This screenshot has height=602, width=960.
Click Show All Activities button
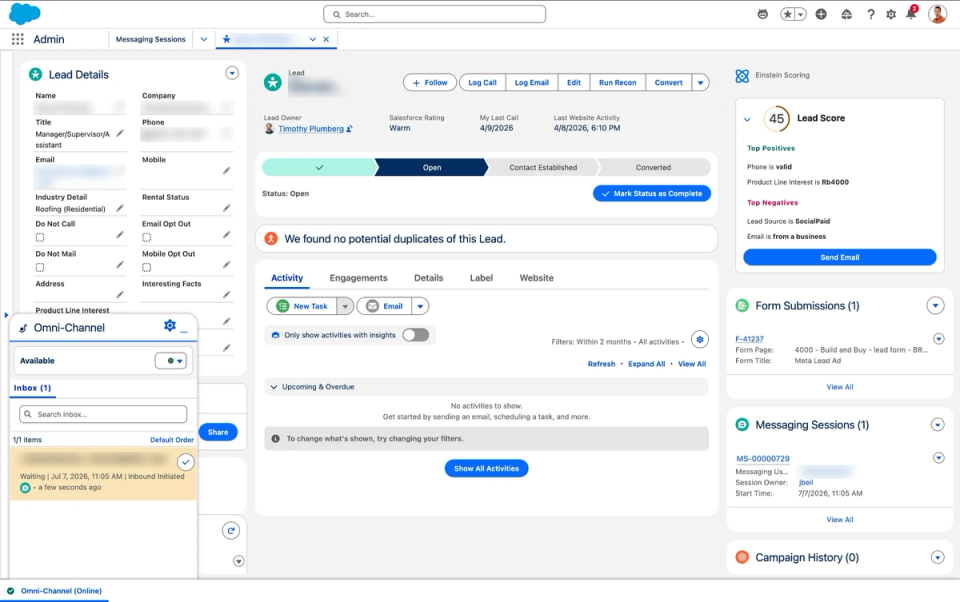click(486, 468)
